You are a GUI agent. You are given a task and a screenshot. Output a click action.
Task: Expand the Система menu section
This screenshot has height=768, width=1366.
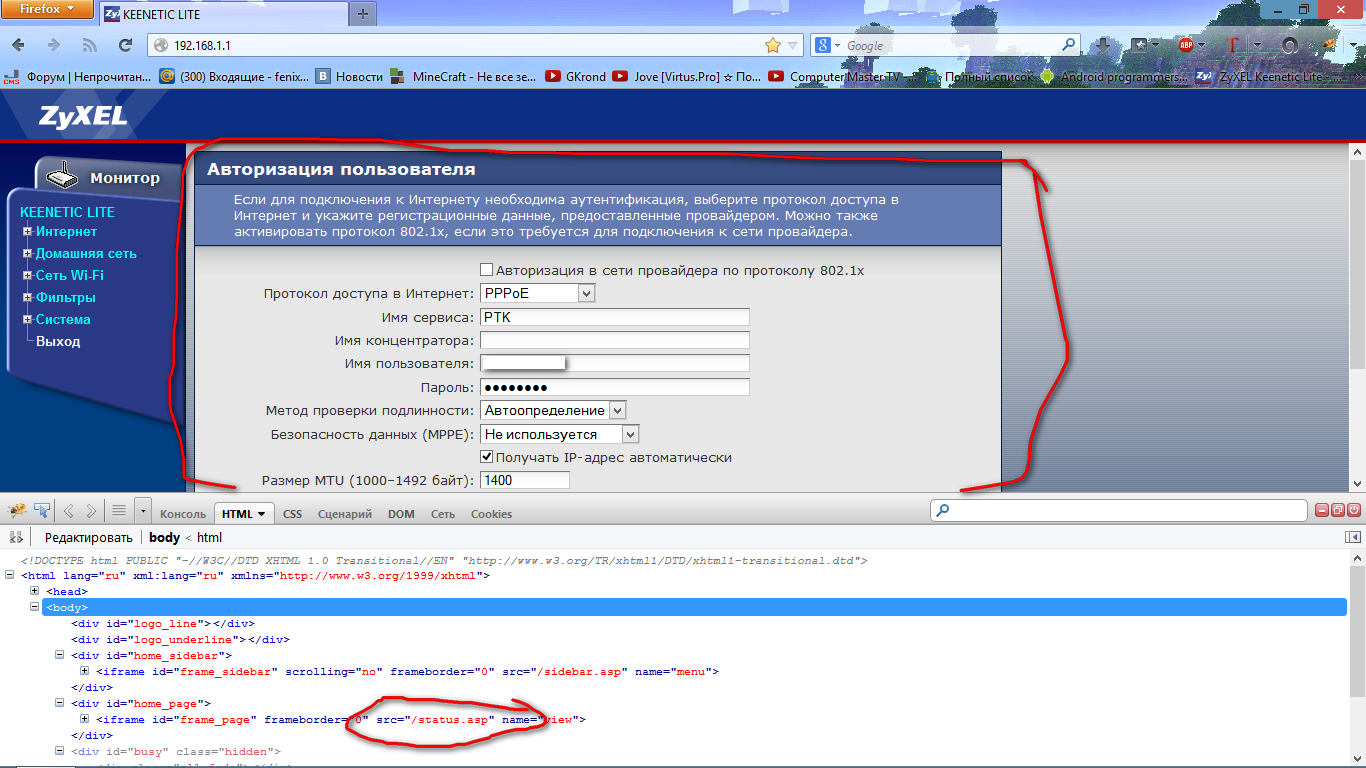tap(28, 320)
